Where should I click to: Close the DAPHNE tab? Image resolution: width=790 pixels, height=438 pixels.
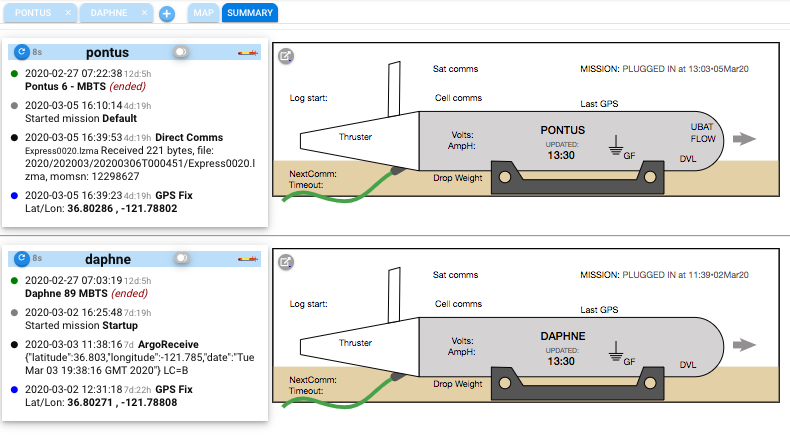(x=145, y=13)
